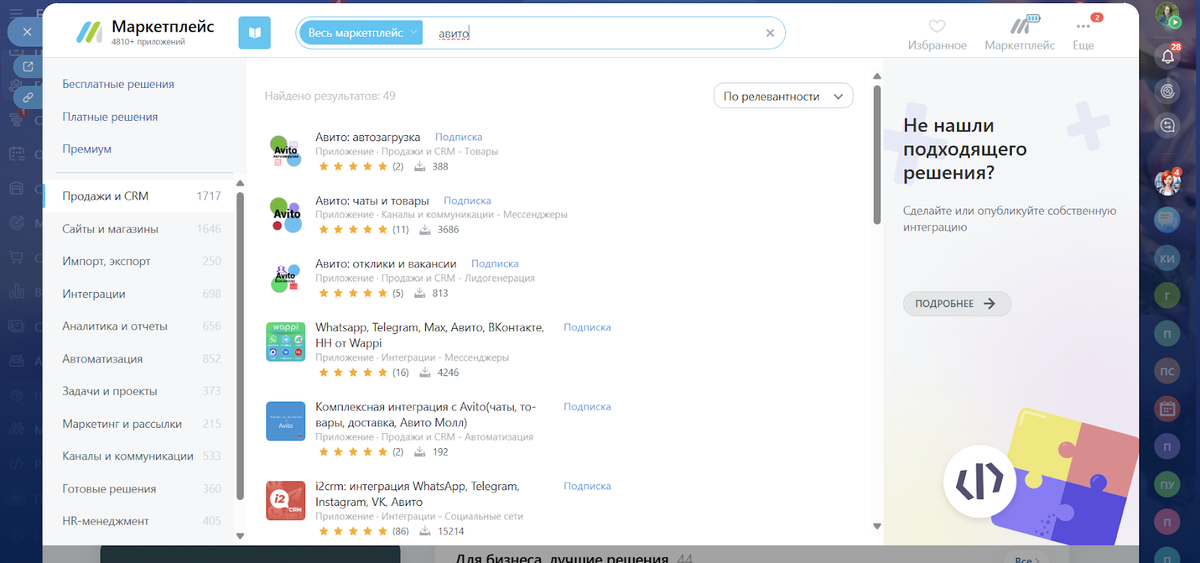Screen dimensions: 1200x563
Task: Filter by Бесплатные решения
Action: pyautogui.click(x=118, y=84)
